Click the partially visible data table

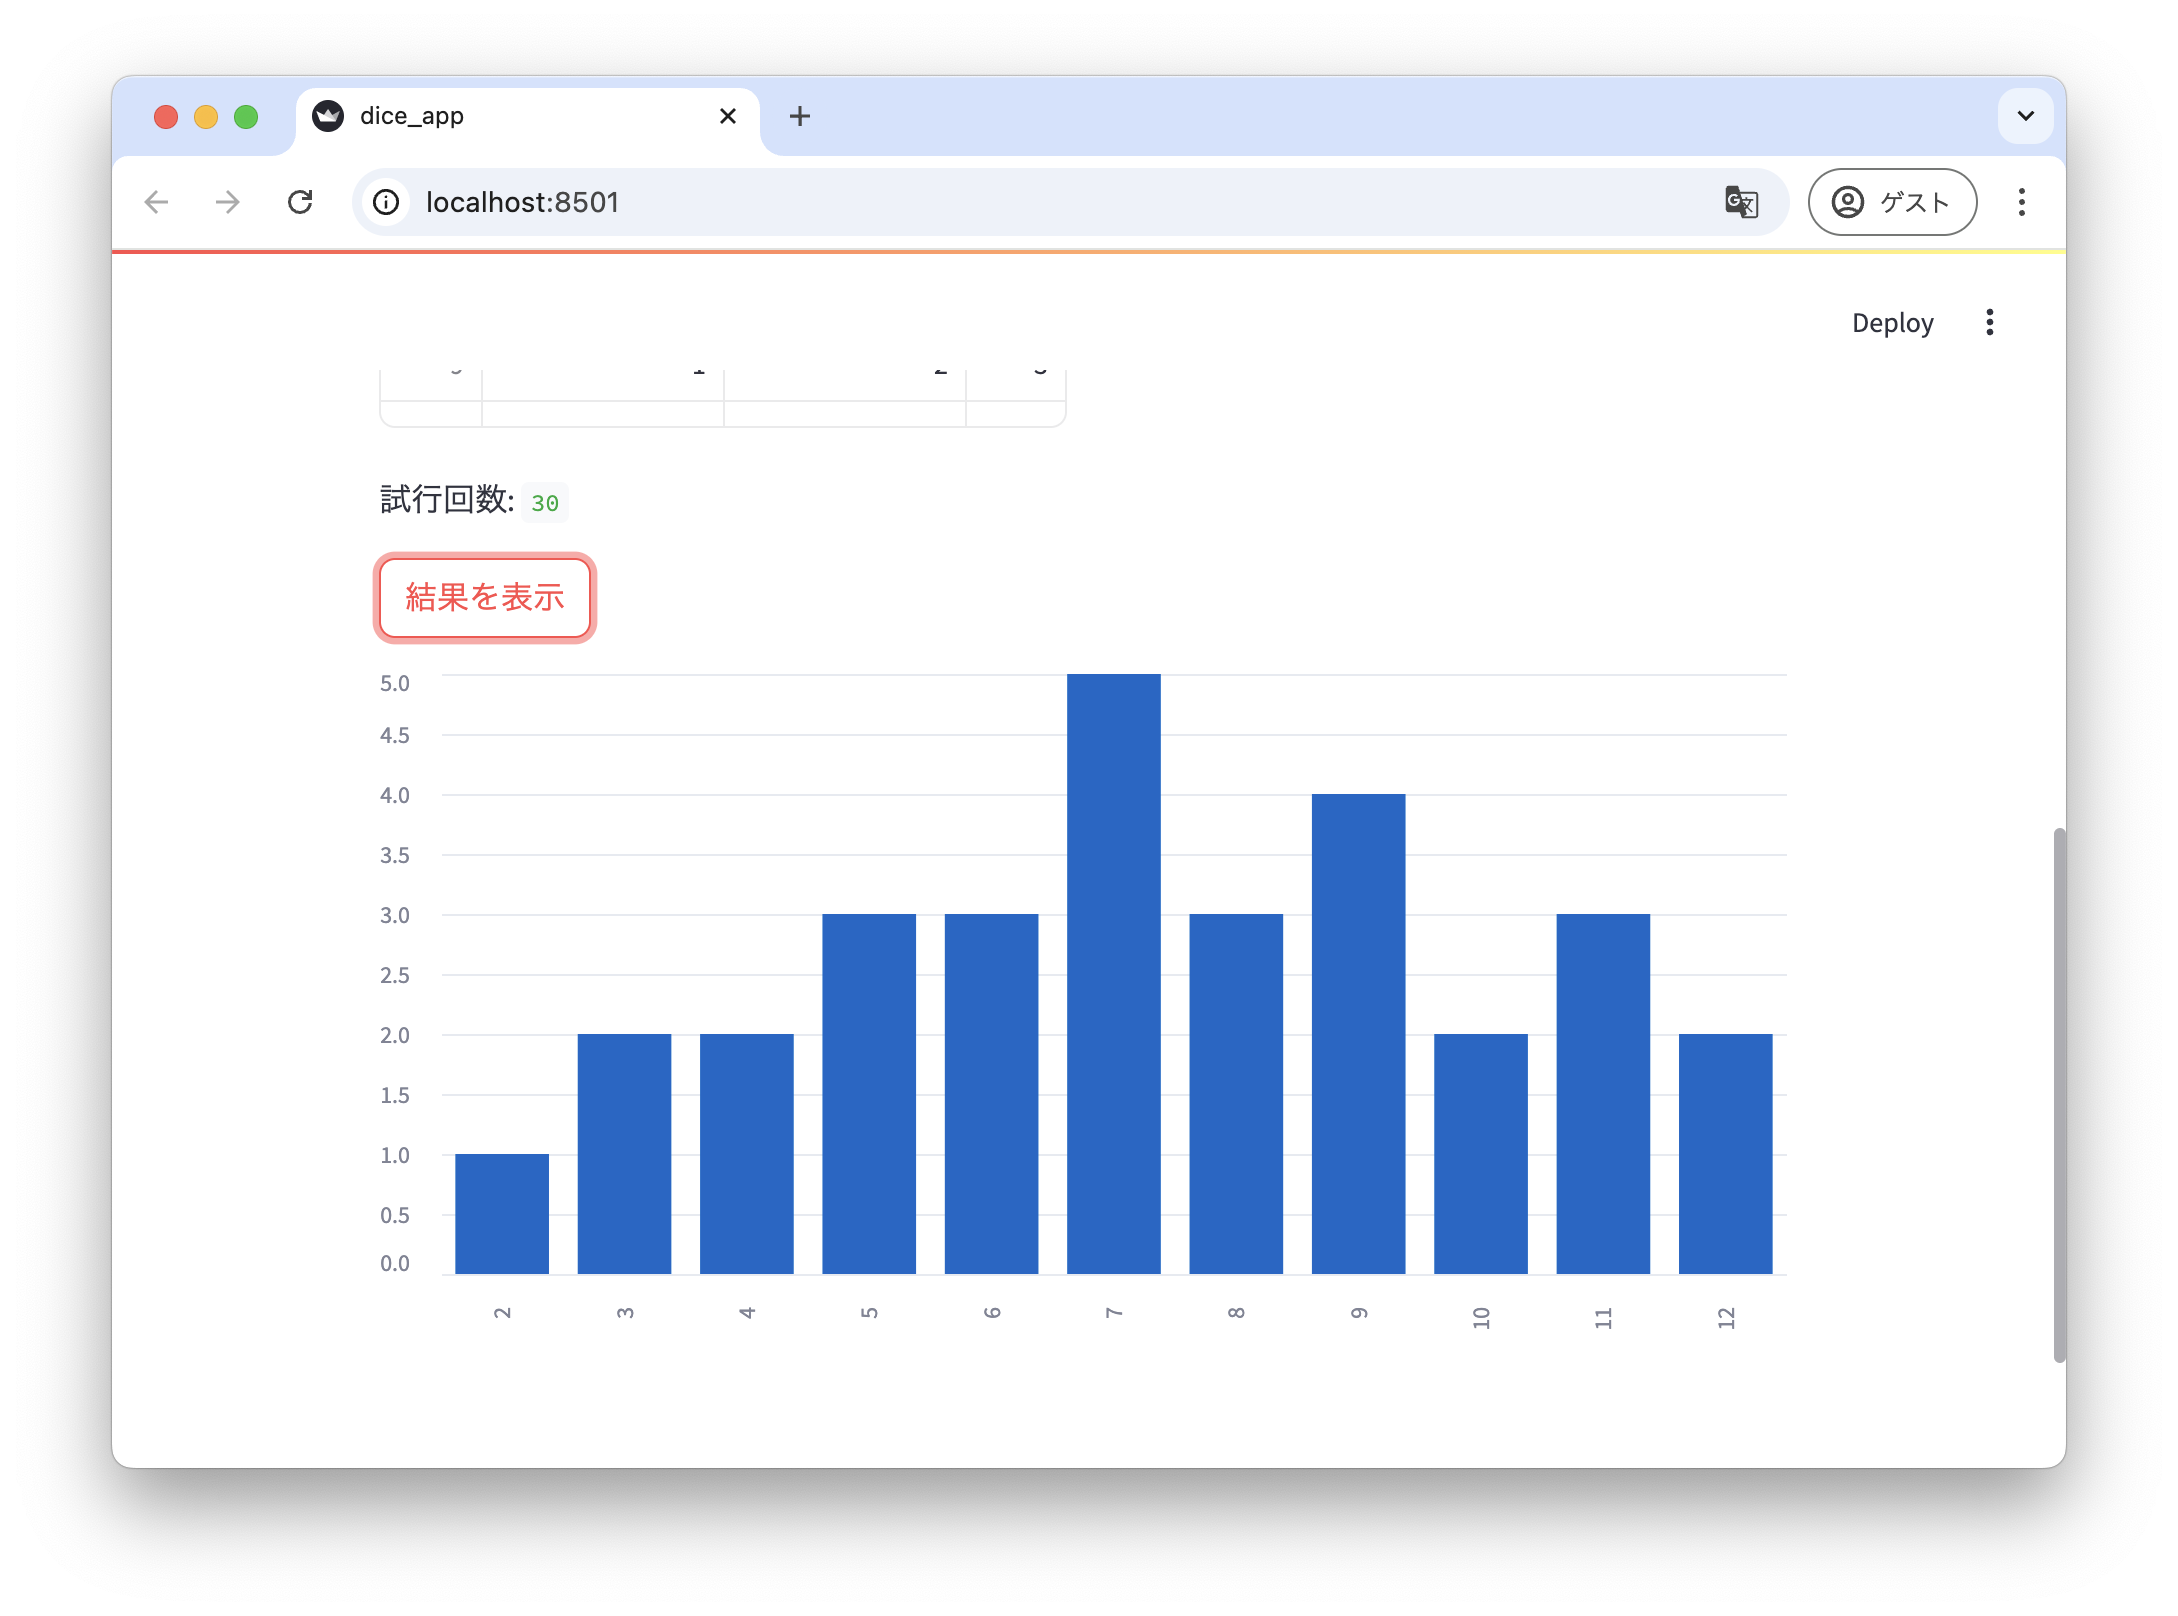[722, 398]
